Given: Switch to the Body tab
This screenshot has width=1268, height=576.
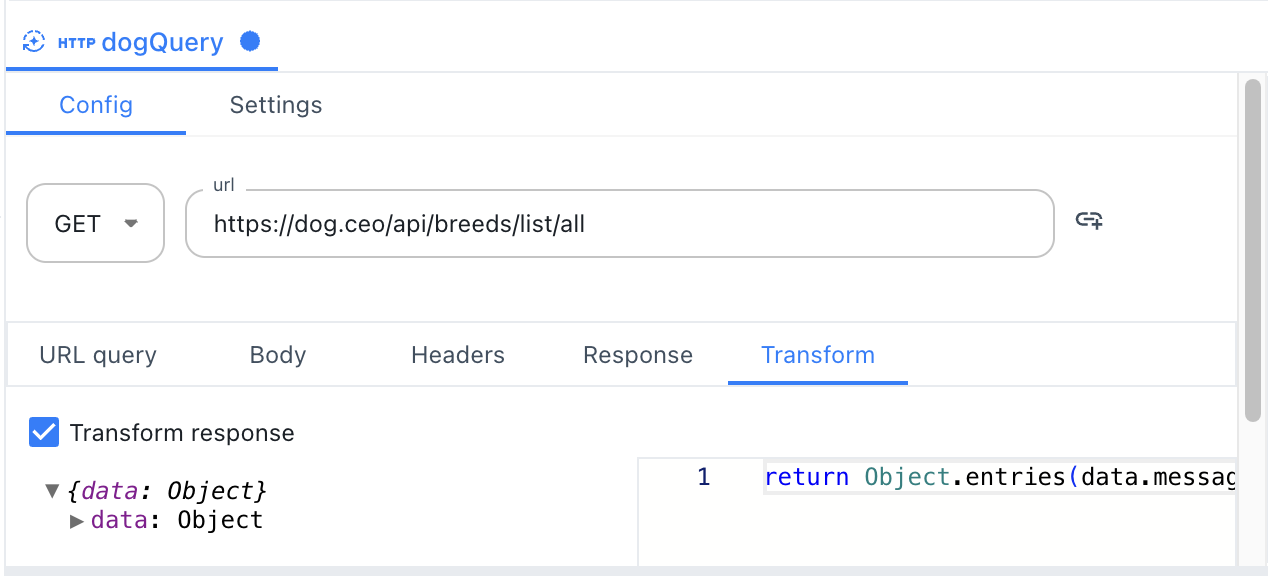Looking at the screenshot, I should 278,355.
